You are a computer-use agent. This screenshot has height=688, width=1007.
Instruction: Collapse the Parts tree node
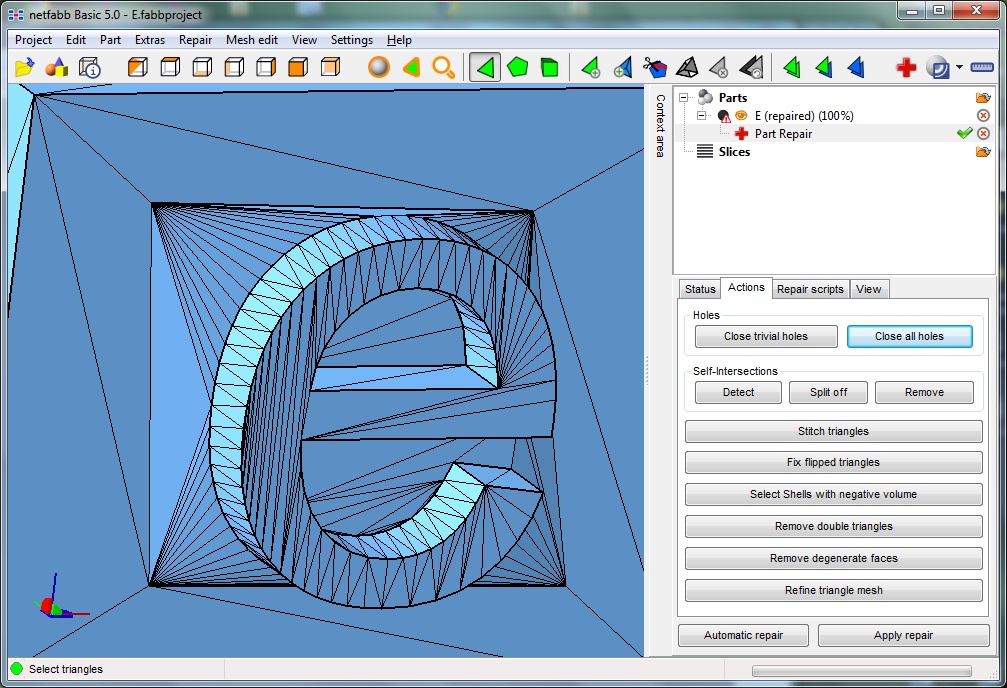tap(684, 98)
